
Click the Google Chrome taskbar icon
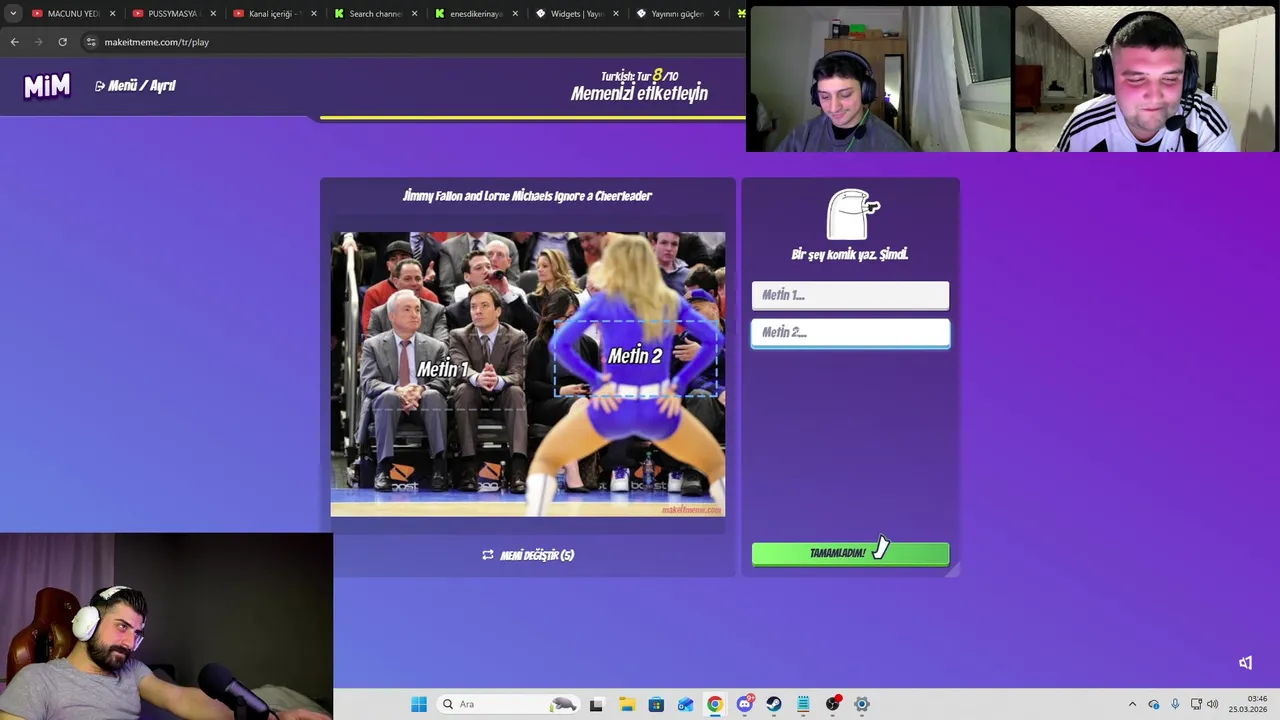(715, 704)
